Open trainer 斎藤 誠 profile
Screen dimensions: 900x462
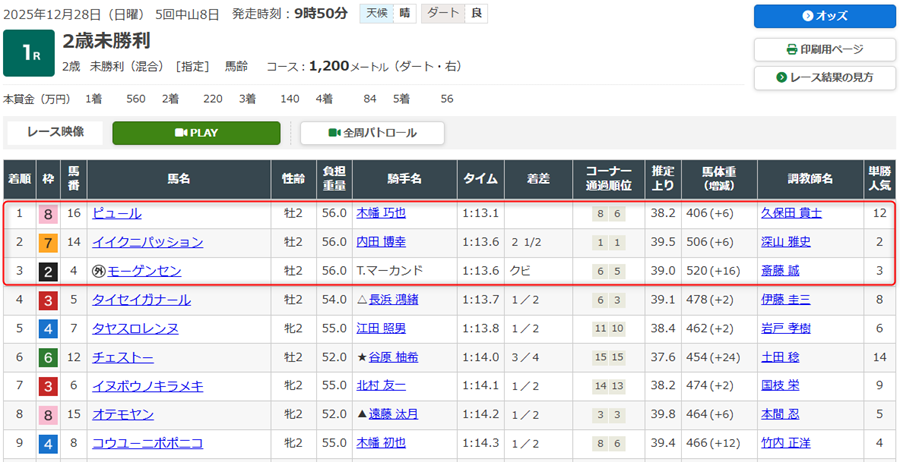click(x=780, y=271)
